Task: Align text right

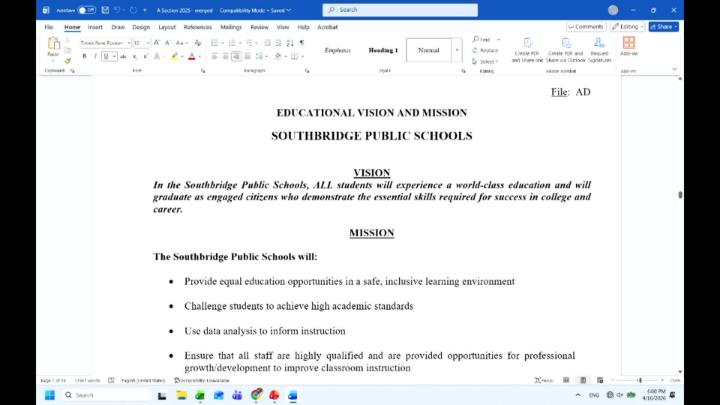Action: [236, 56]
